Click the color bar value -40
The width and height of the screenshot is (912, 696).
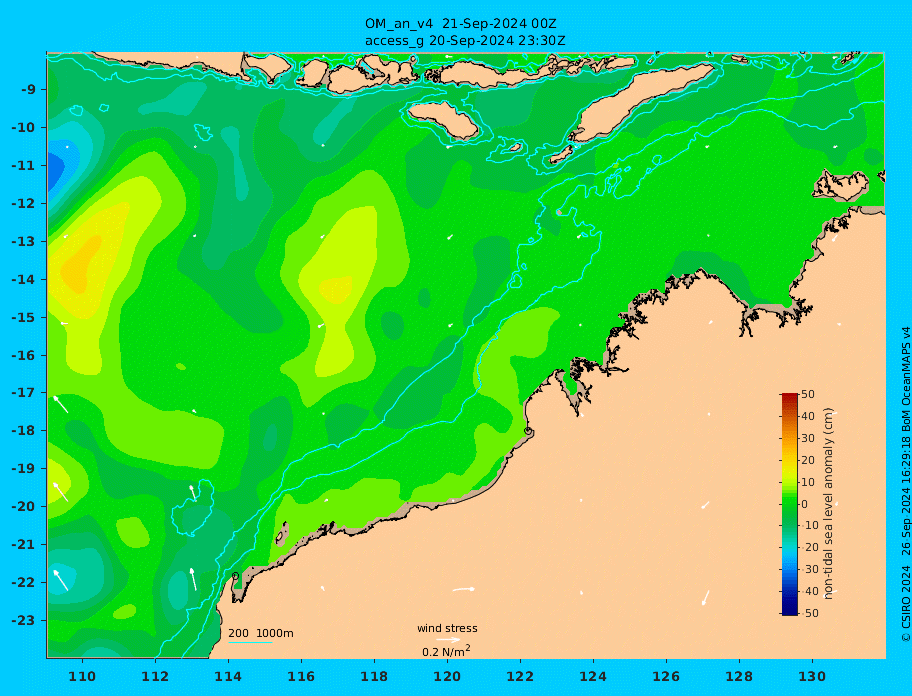coord(808,591)
